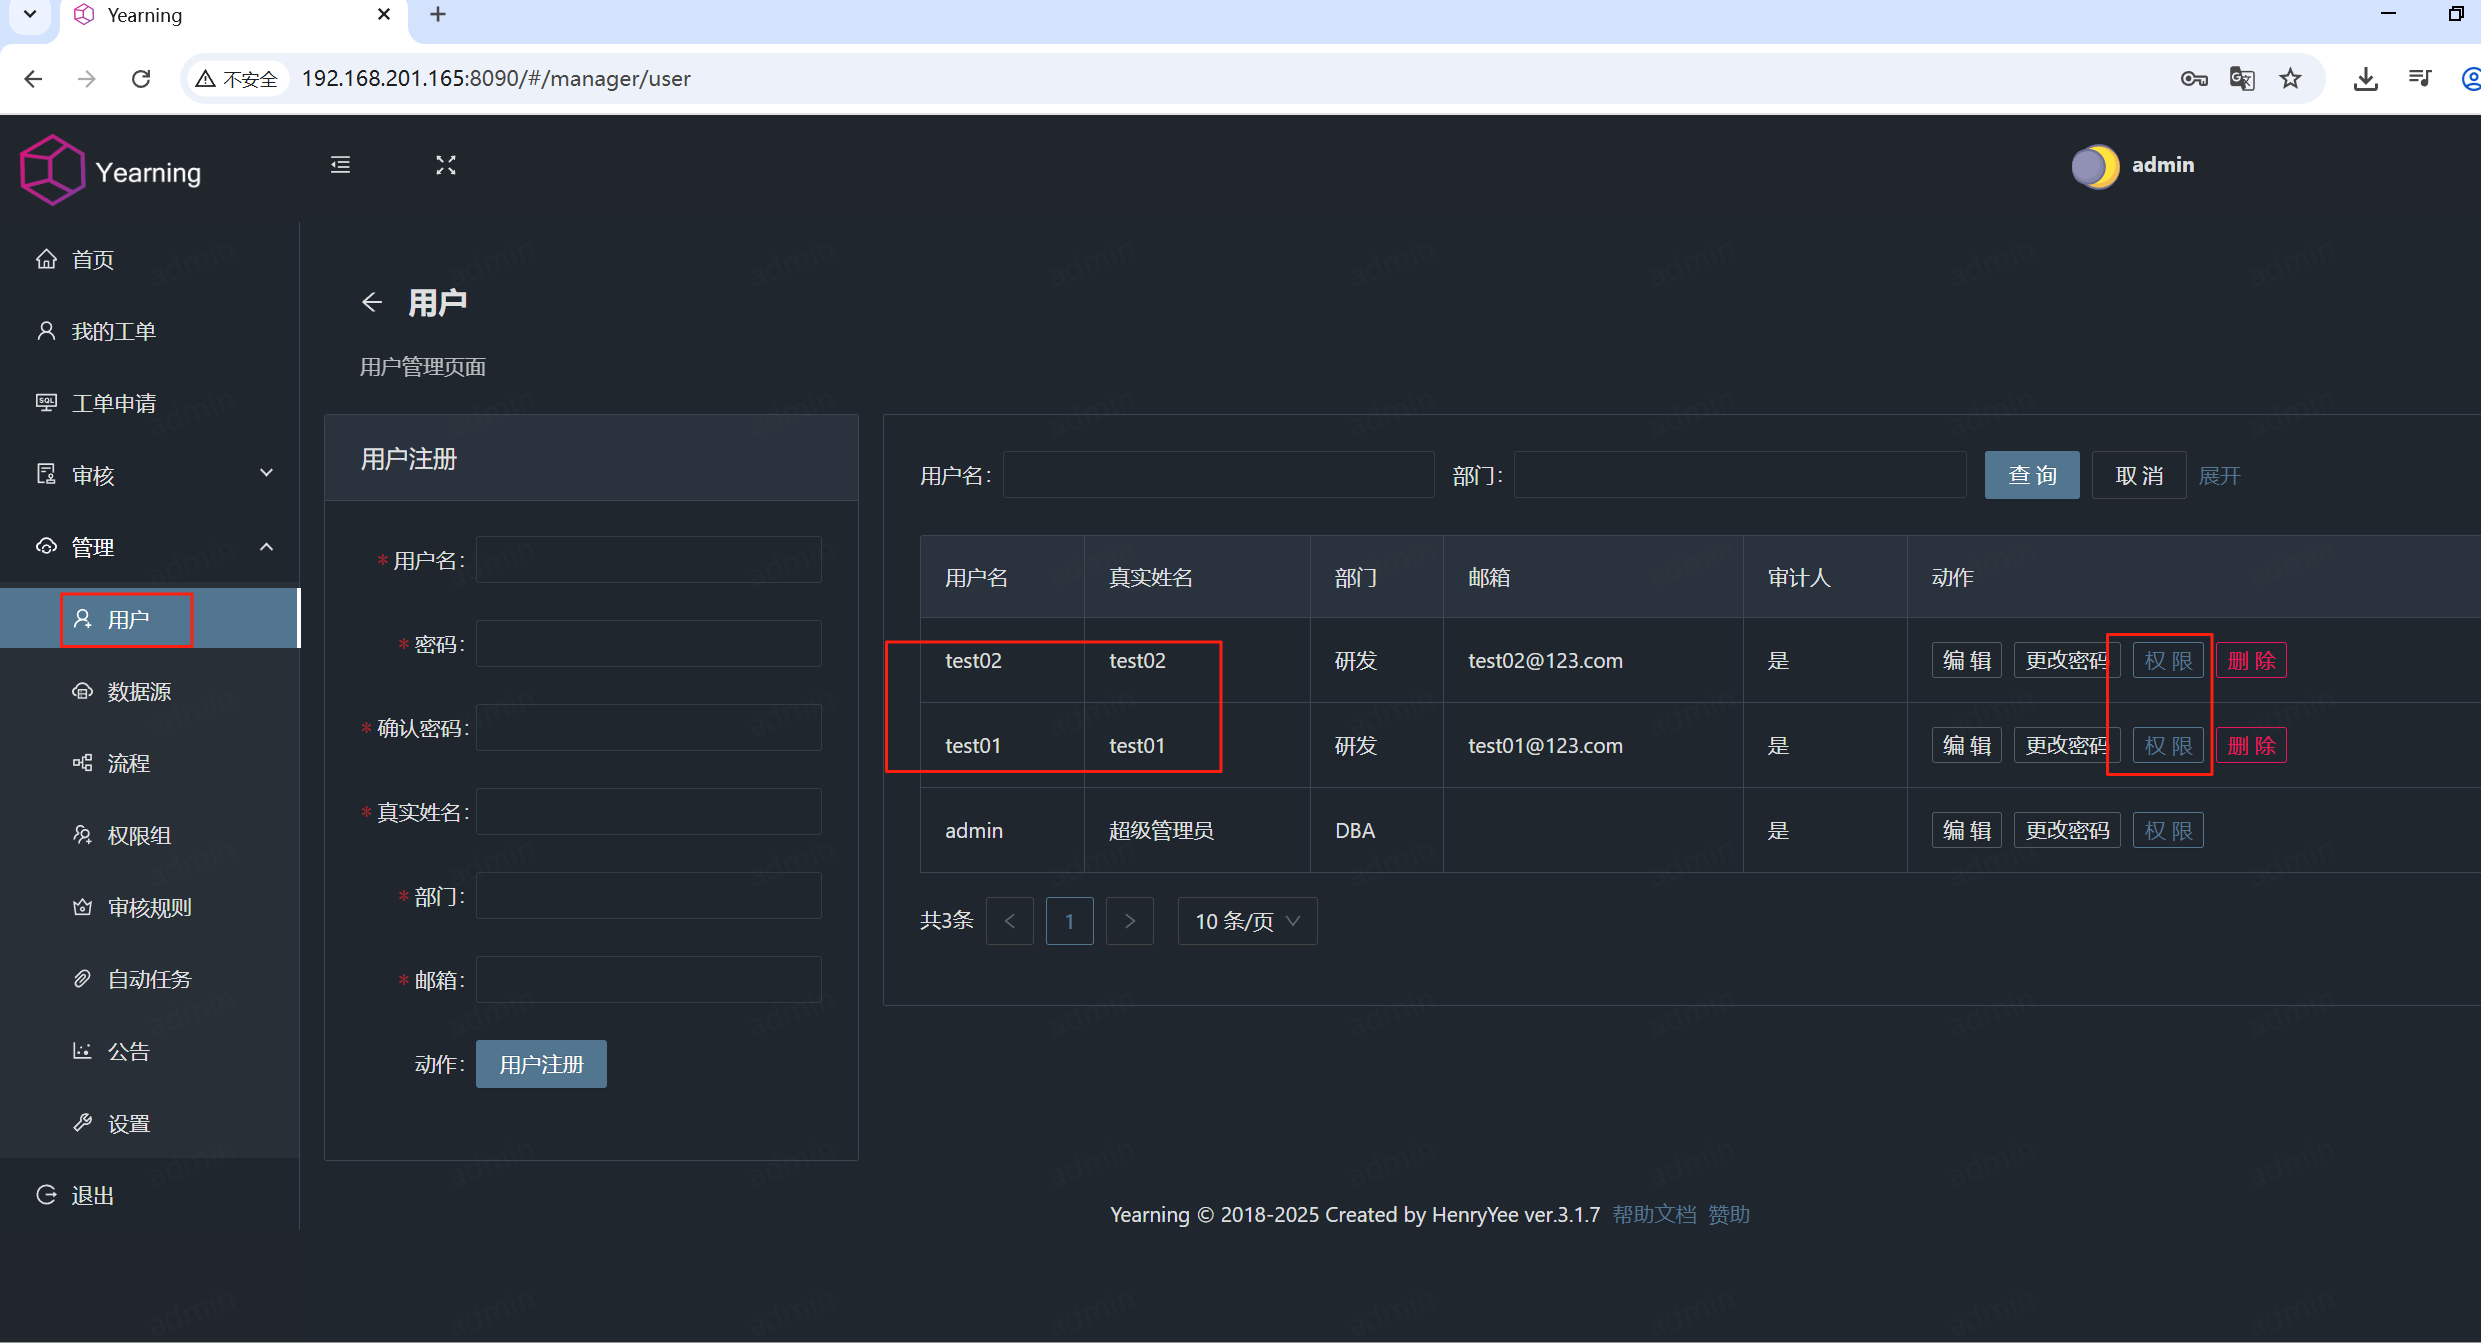Open the 我的工单 menu item
Screen dimensions: 2481x1343
click(x=113, y=331)
